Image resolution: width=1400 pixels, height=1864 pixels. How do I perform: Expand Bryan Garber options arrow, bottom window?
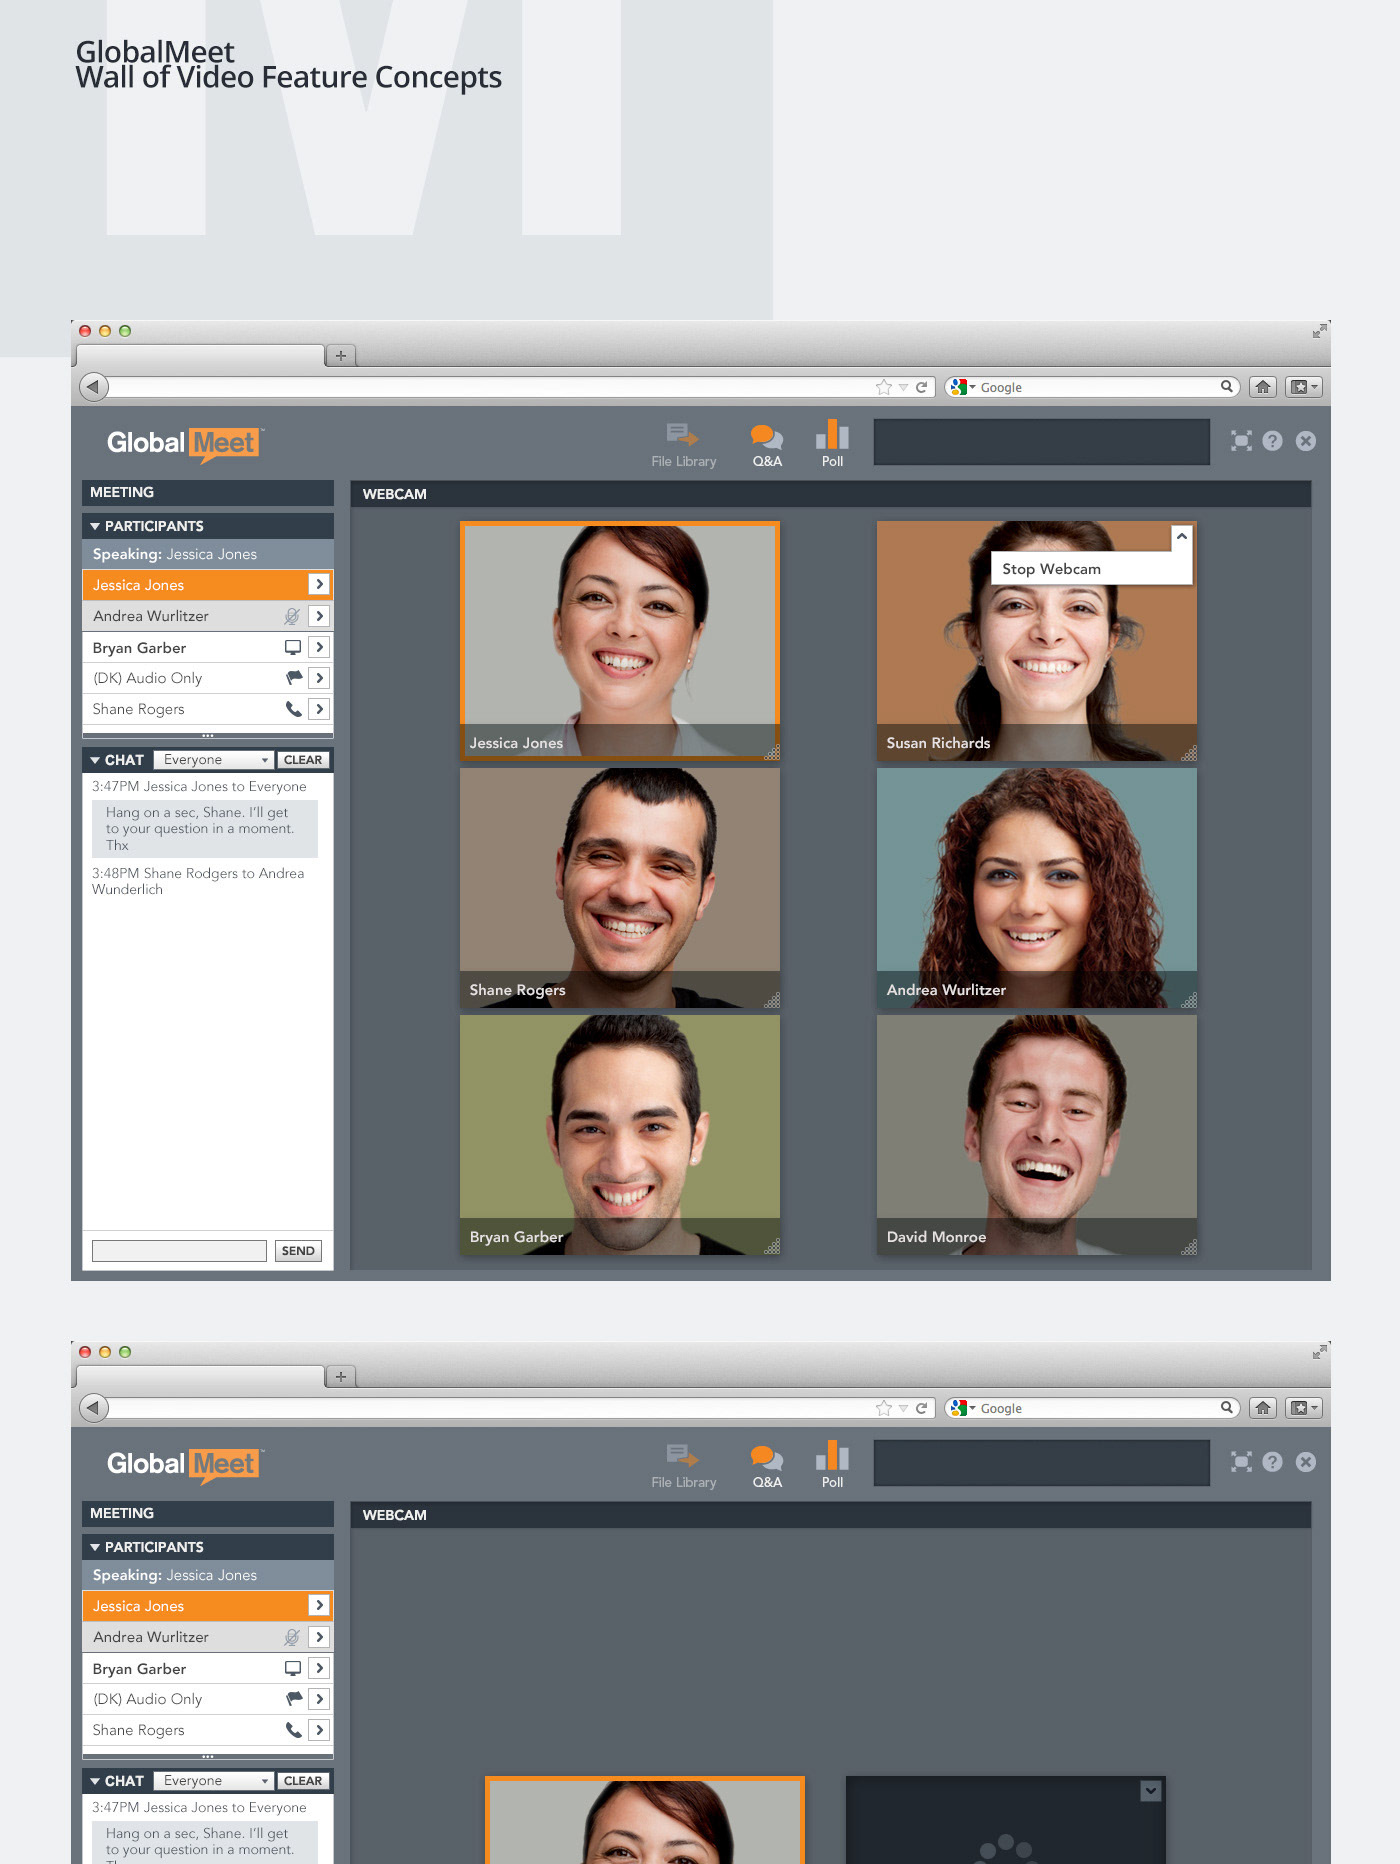pos(319,1668)
